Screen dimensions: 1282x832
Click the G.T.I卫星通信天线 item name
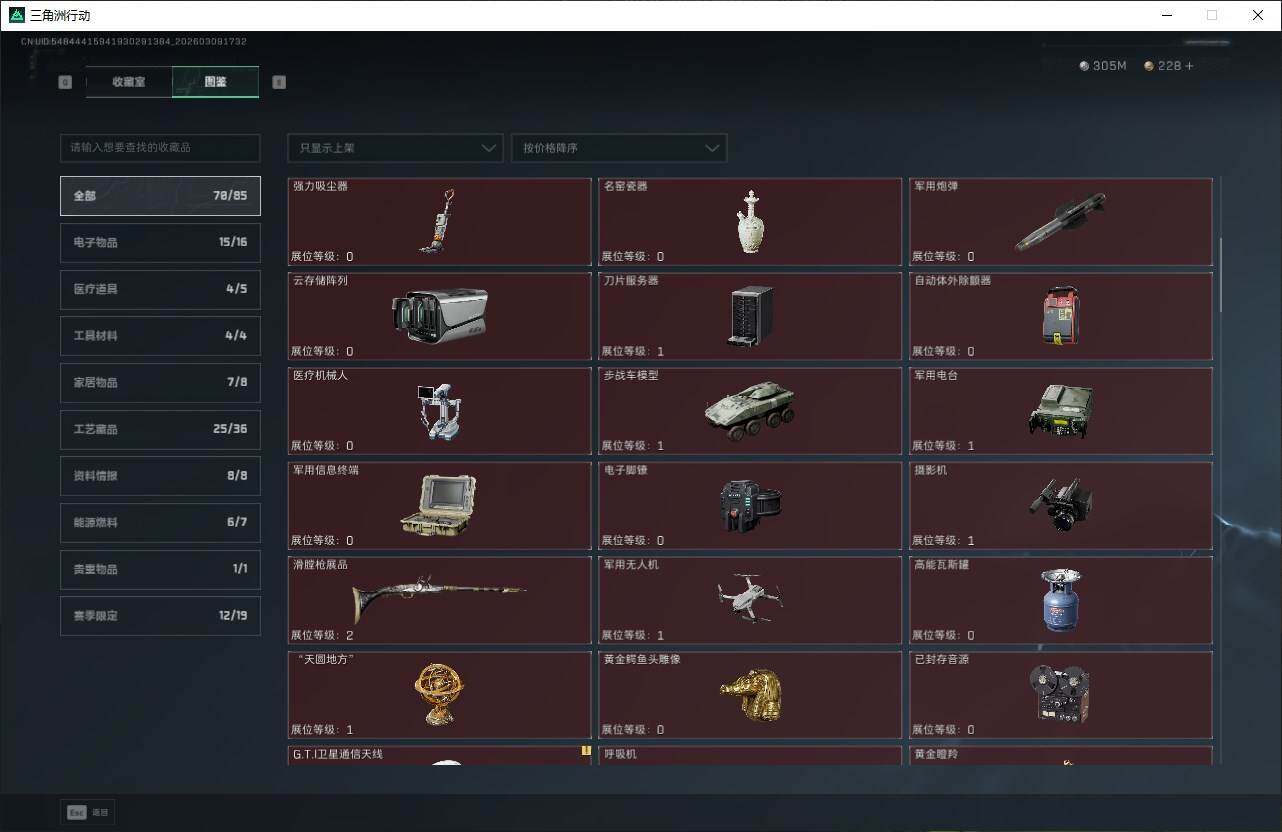click(x=338, y=754)
